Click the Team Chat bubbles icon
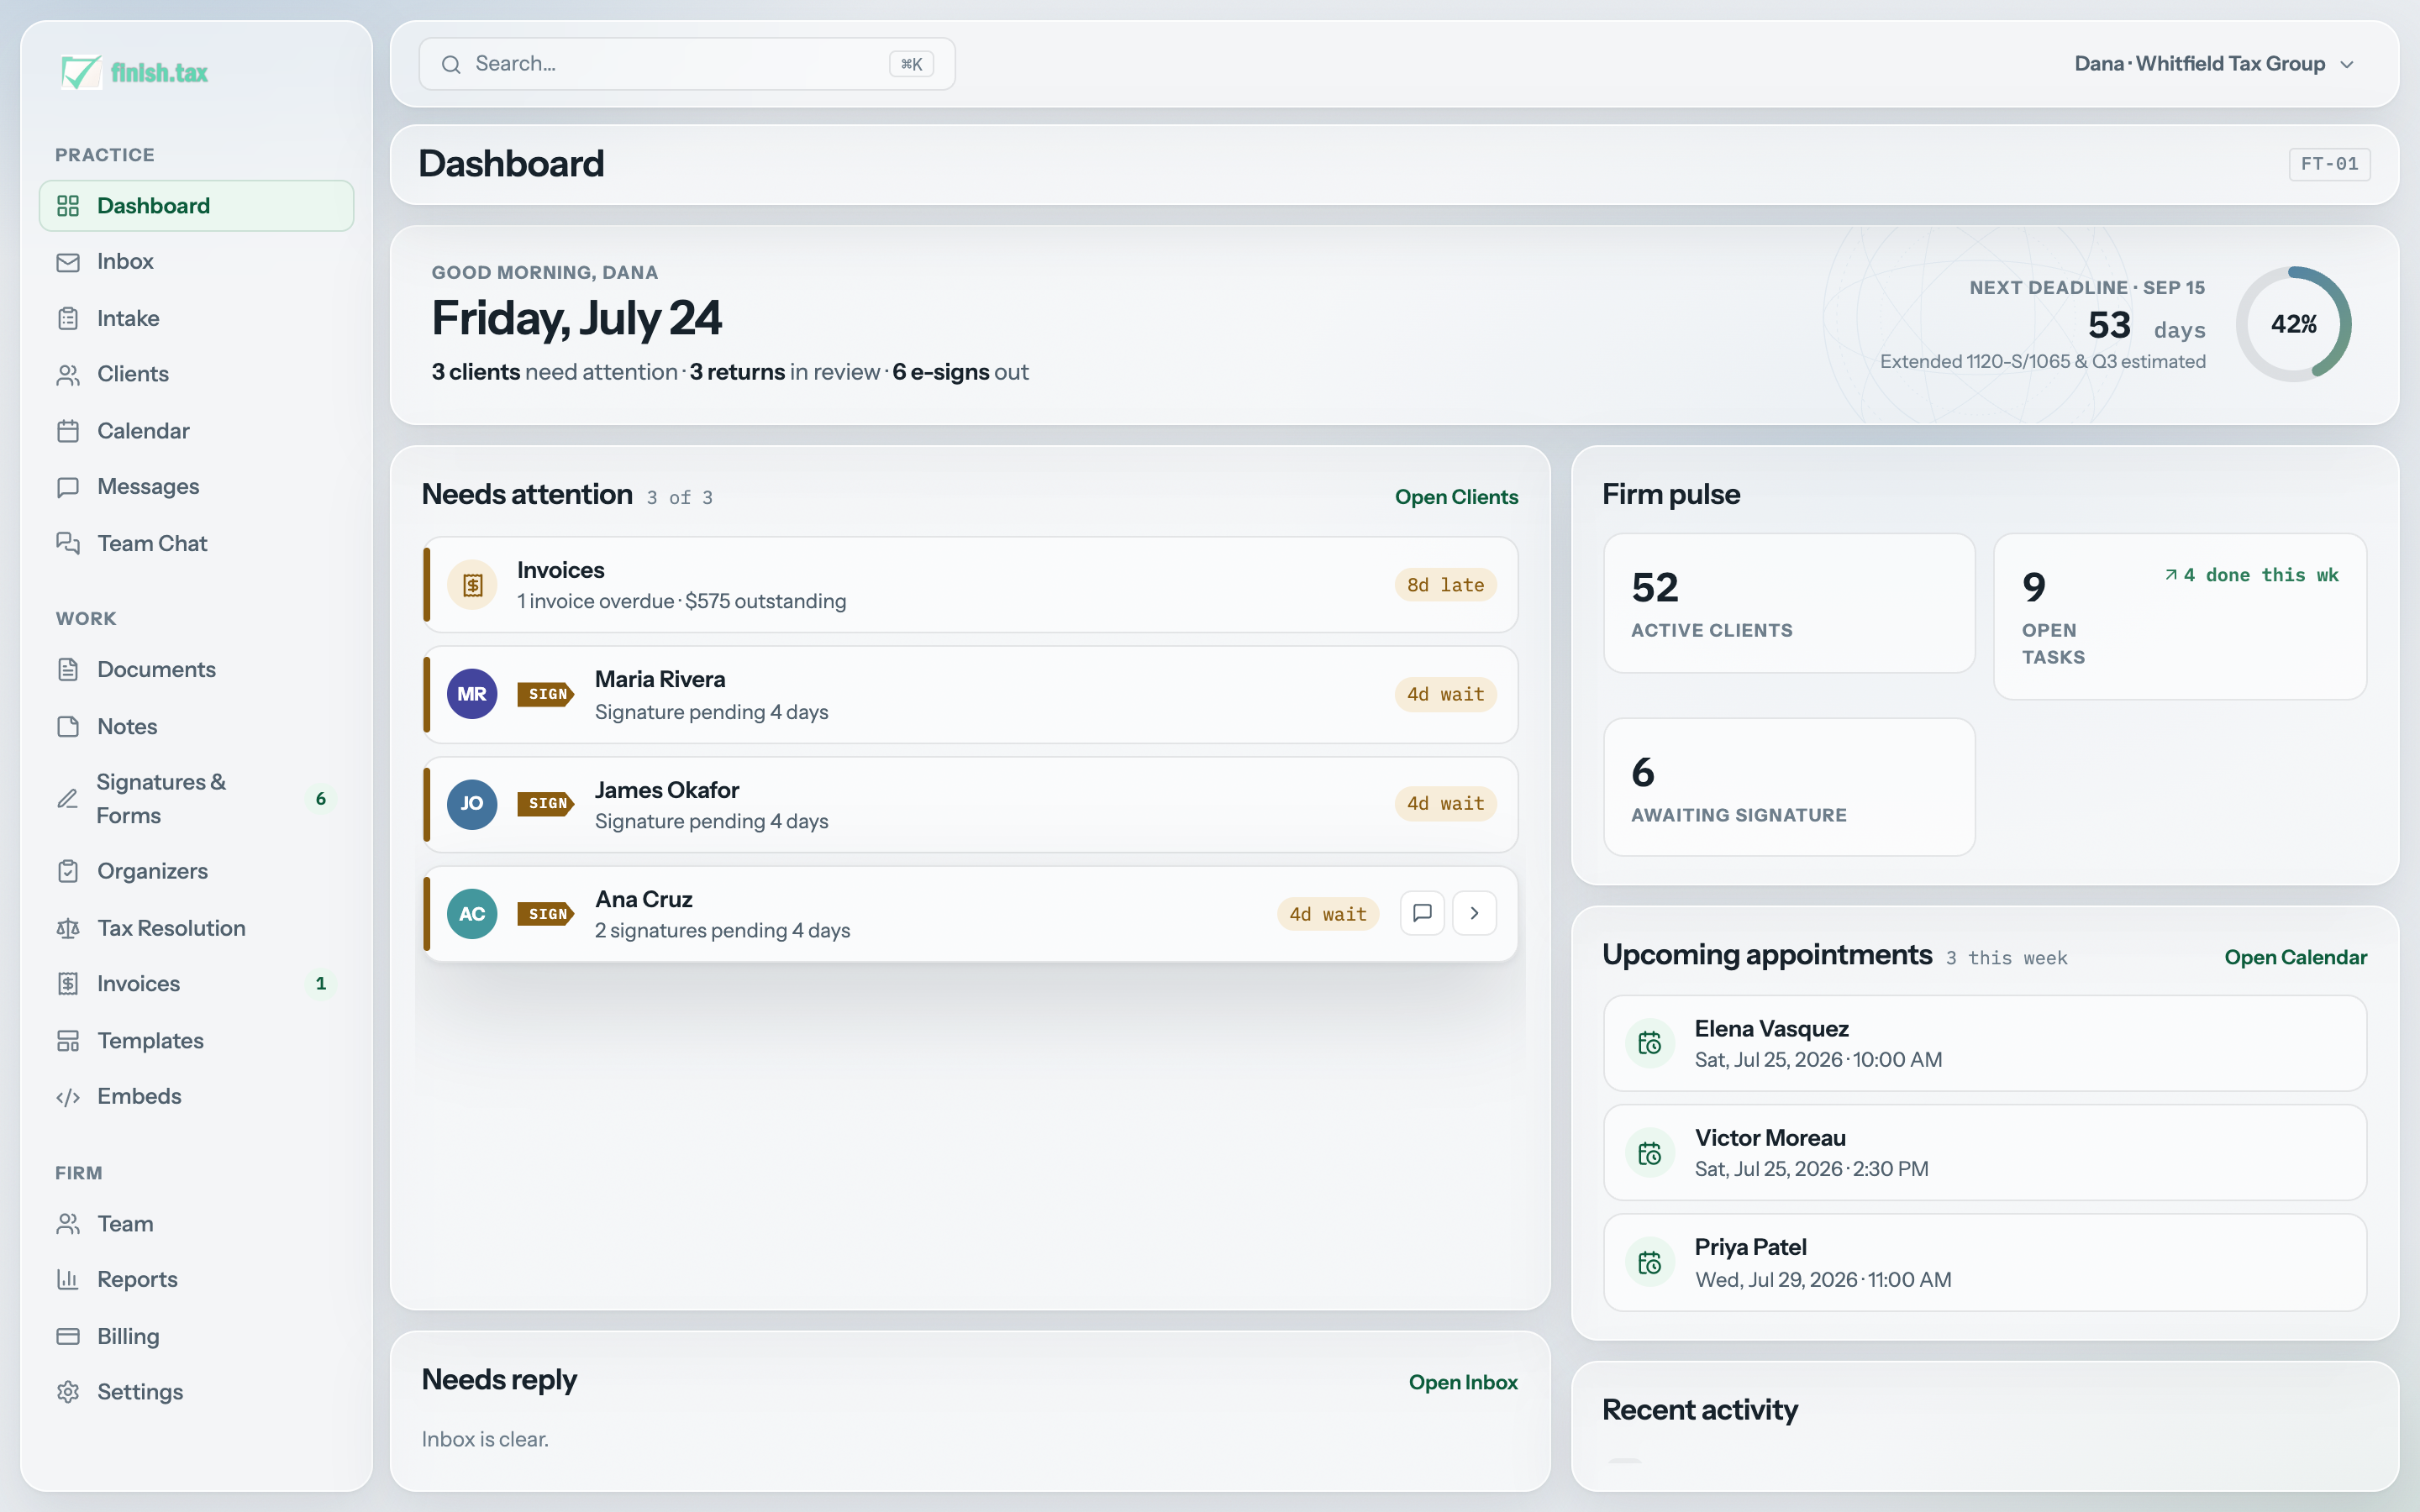The image size is (2420, 1512). [68, 543]
